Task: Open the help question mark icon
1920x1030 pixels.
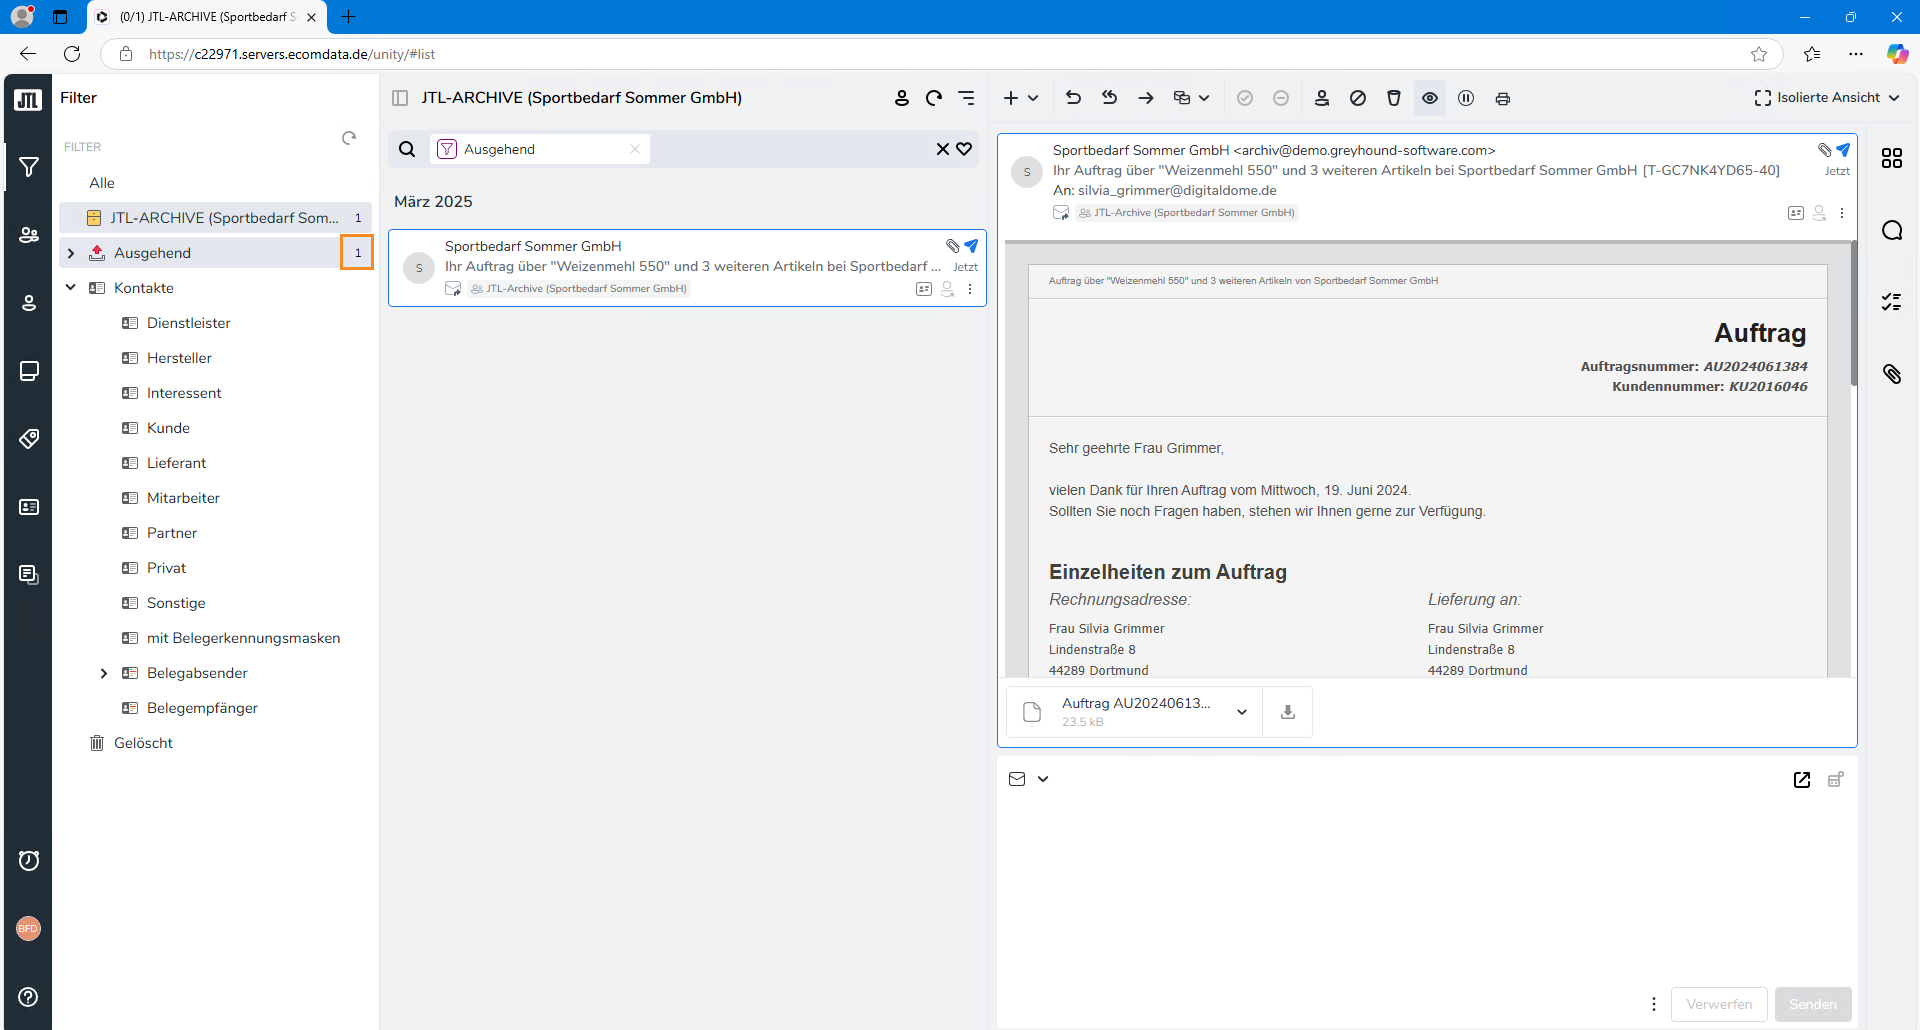Action: [28, 996]
